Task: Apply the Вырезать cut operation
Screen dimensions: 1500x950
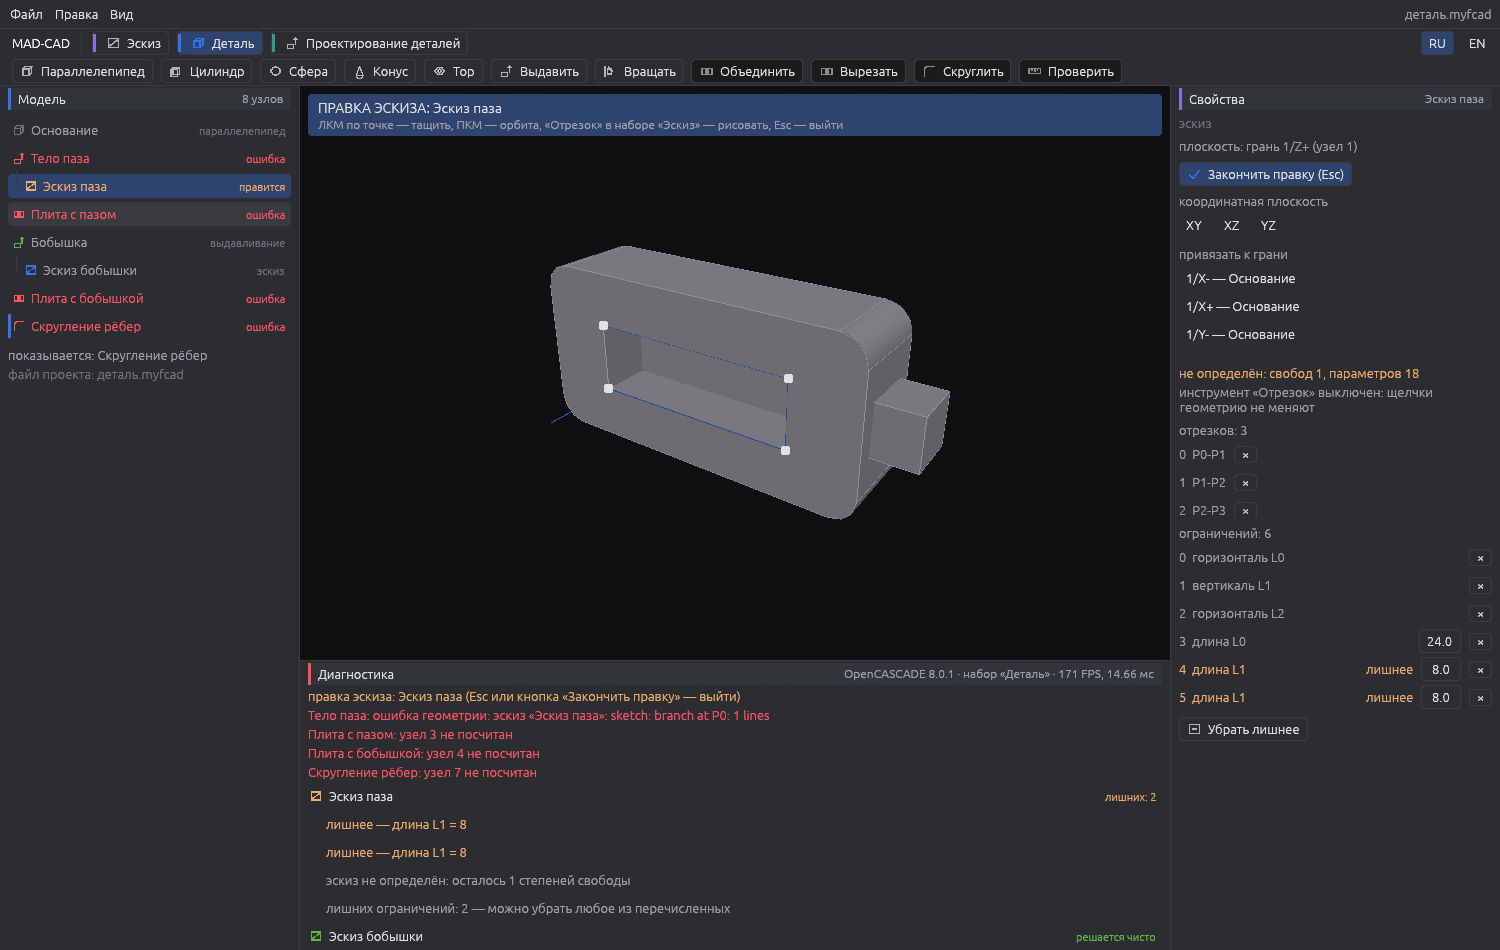Action: click(x=858, y=72)
